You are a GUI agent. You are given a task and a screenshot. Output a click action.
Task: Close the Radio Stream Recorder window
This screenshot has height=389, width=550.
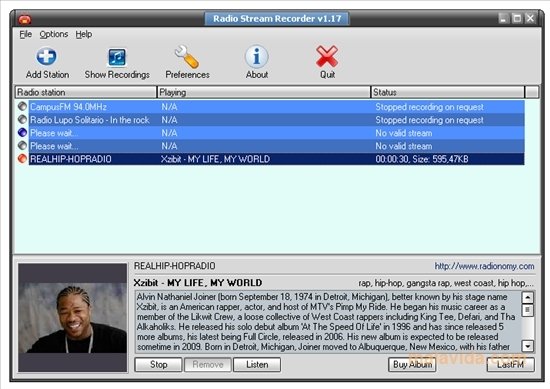tap(530, 19)
